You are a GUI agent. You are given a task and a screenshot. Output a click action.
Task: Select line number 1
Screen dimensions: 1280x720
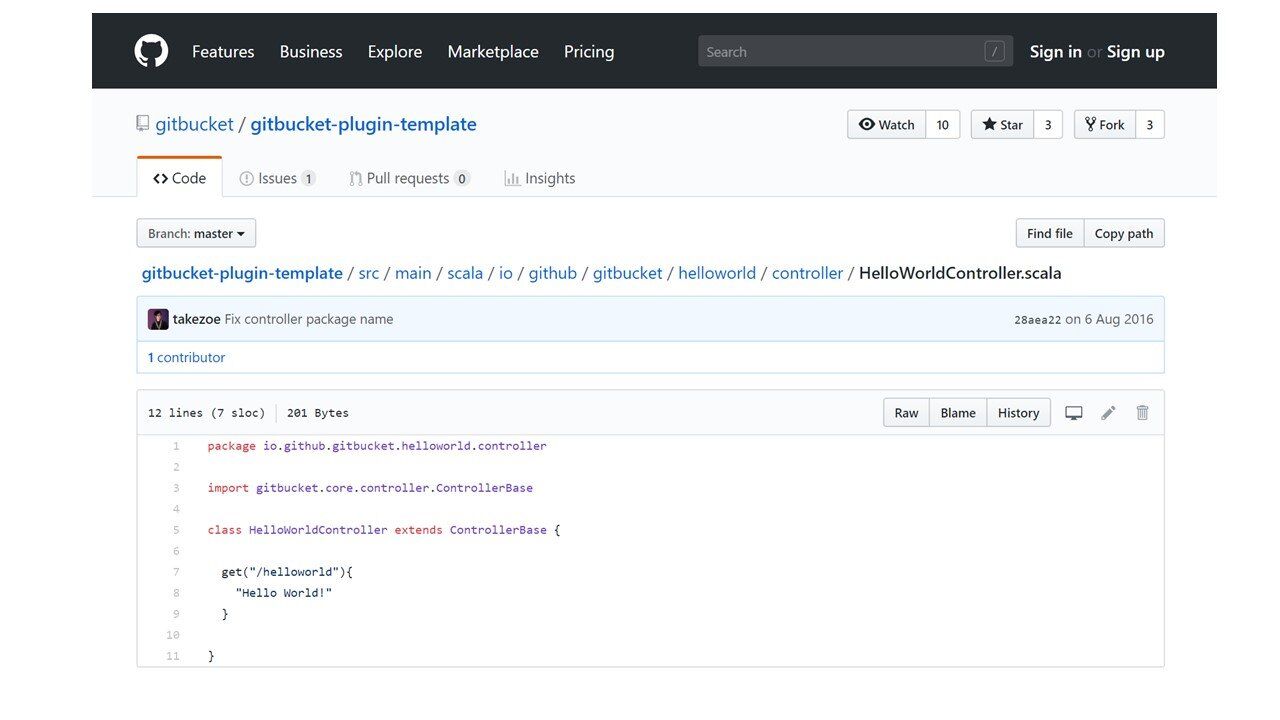176,446
